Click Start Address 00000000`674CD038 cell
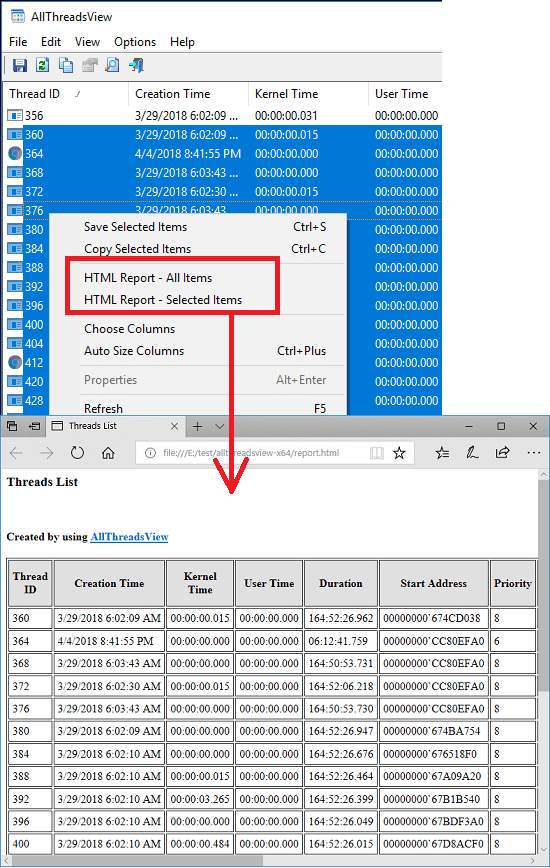 tap(434, 618)
